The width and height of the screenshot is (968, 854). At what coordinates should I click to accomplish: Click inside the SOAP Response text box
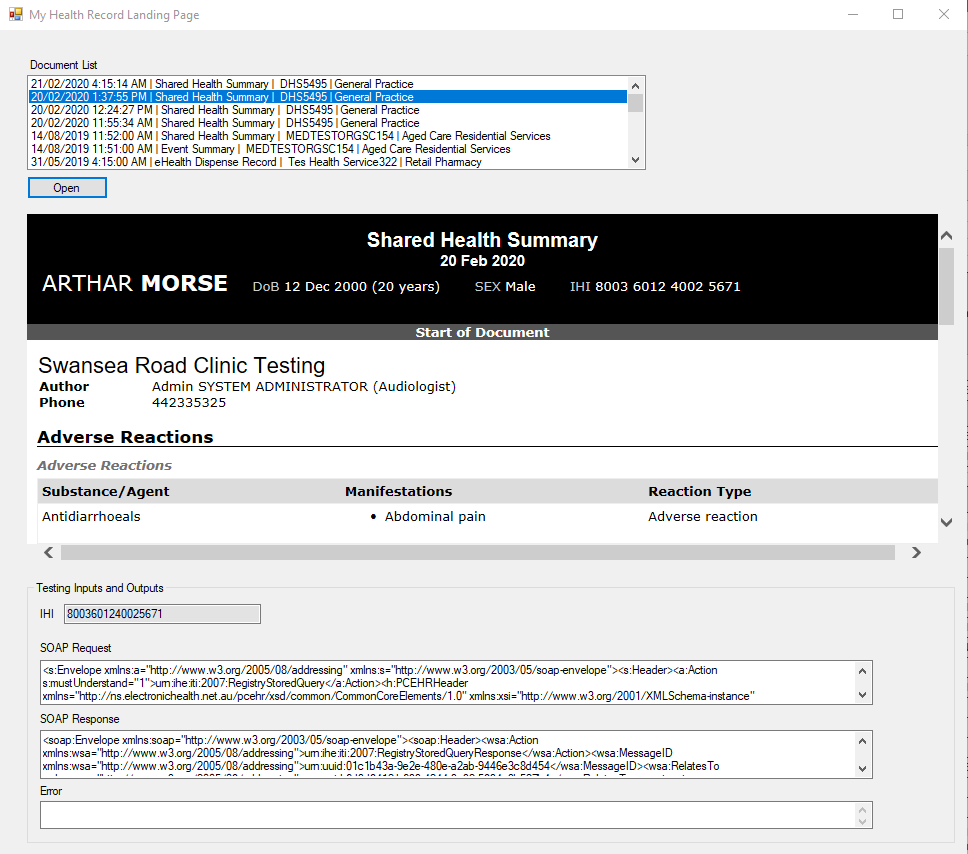click(440, 754)
